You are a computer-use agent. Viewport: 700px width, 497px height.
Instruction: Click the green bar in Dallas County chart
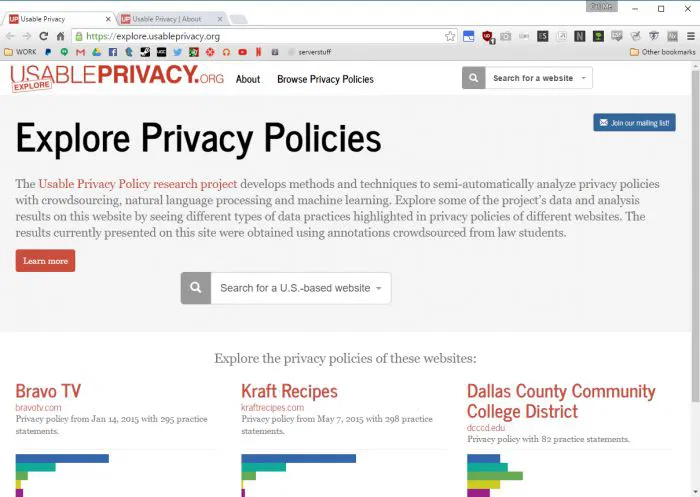[495, 476]
